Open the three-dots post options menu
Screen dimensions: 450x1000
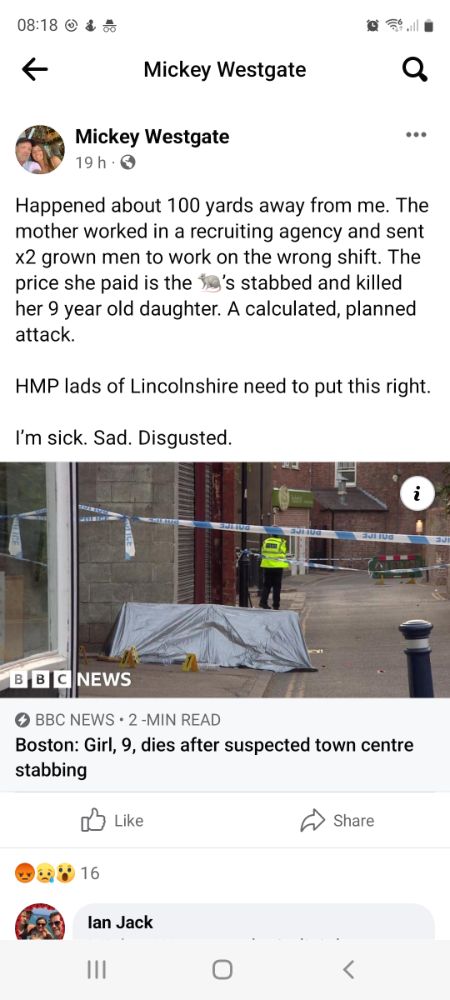(x=416, y=135)
